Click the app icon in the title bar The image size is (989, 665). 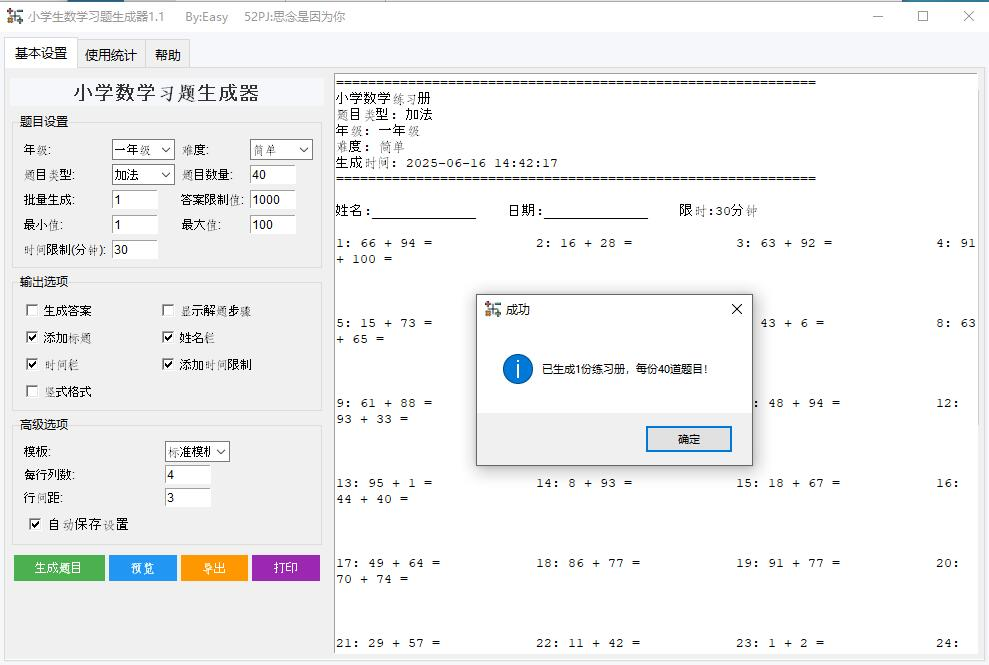15,16
